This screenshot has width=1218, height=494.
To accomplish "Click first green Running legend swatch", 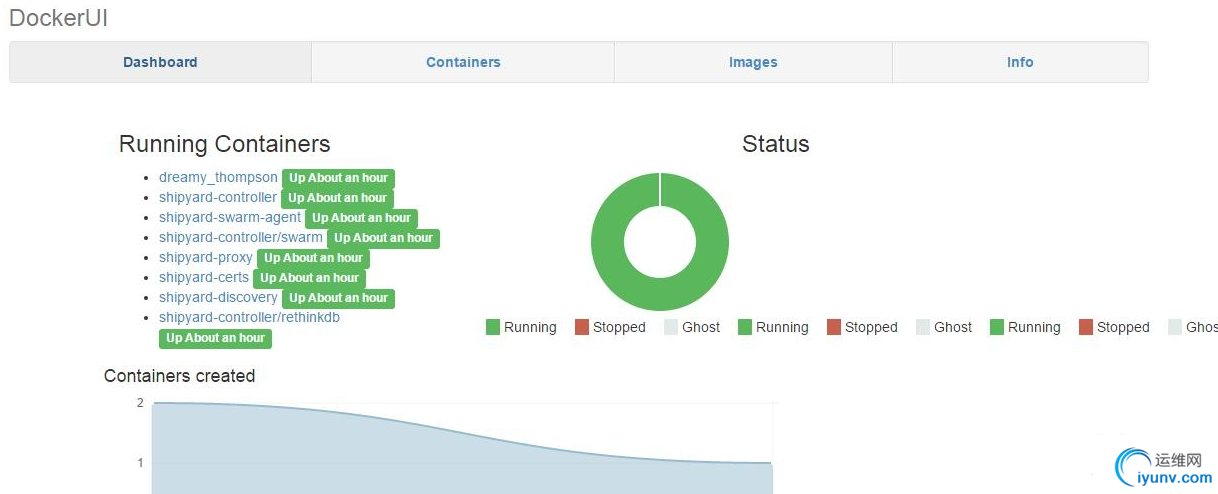I will [493, 327].
